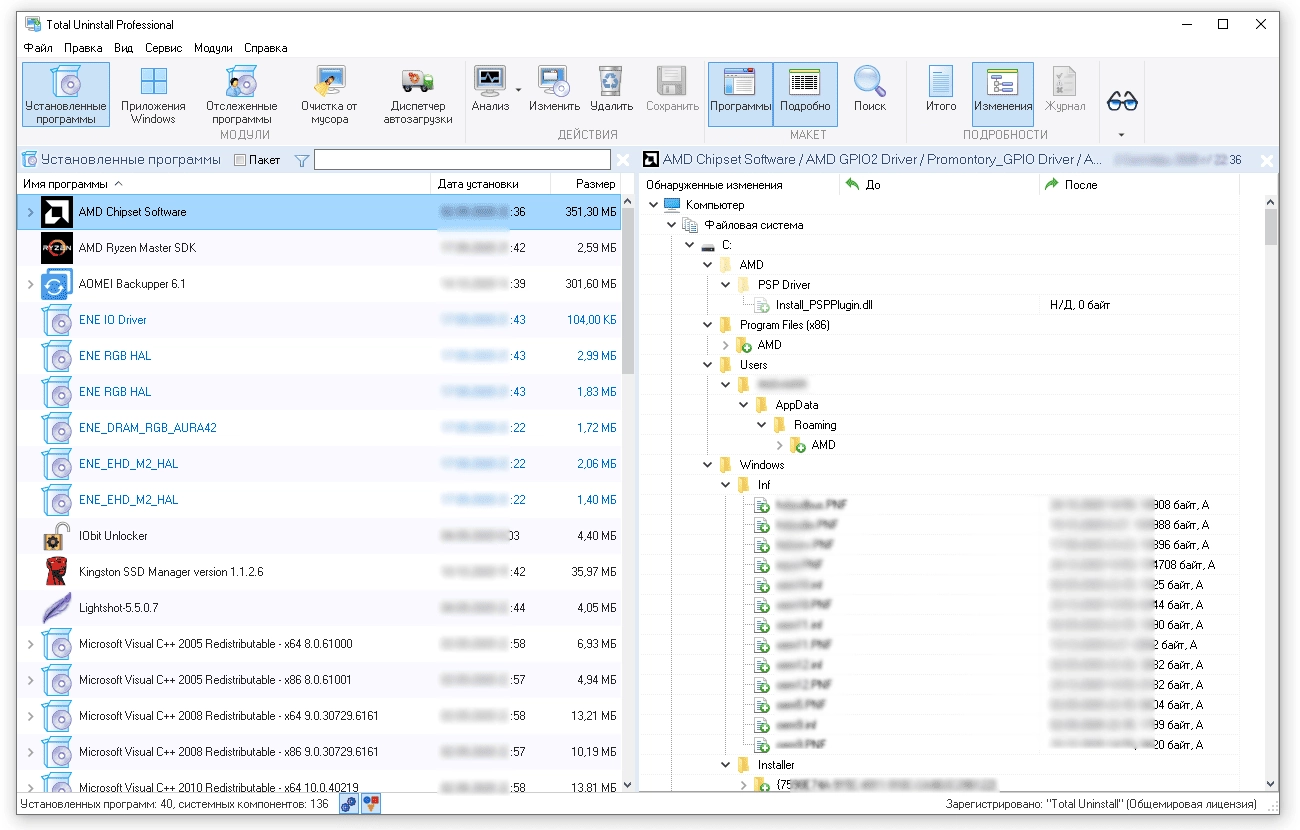Open the Модули menu

tap(213, 48)
